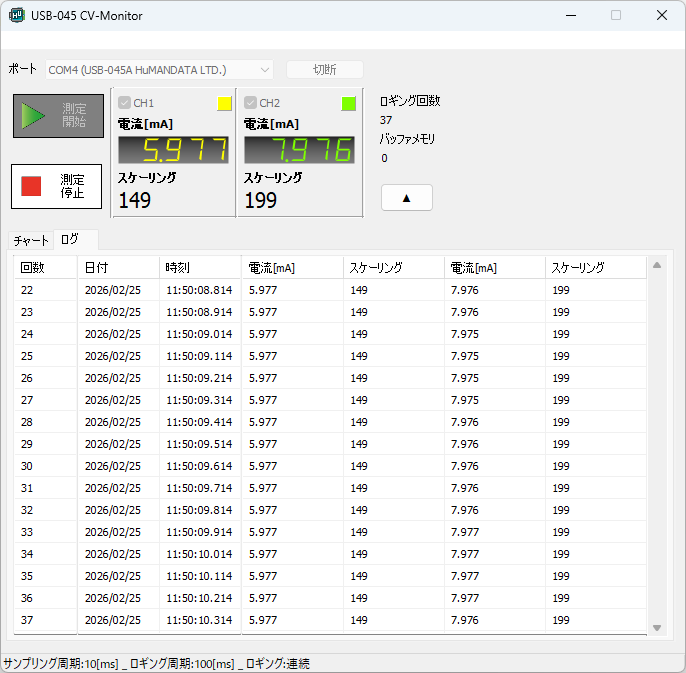Toggle the CH2 checkbox
Viewport: 686px width, 673px height.
coord(251,103)
